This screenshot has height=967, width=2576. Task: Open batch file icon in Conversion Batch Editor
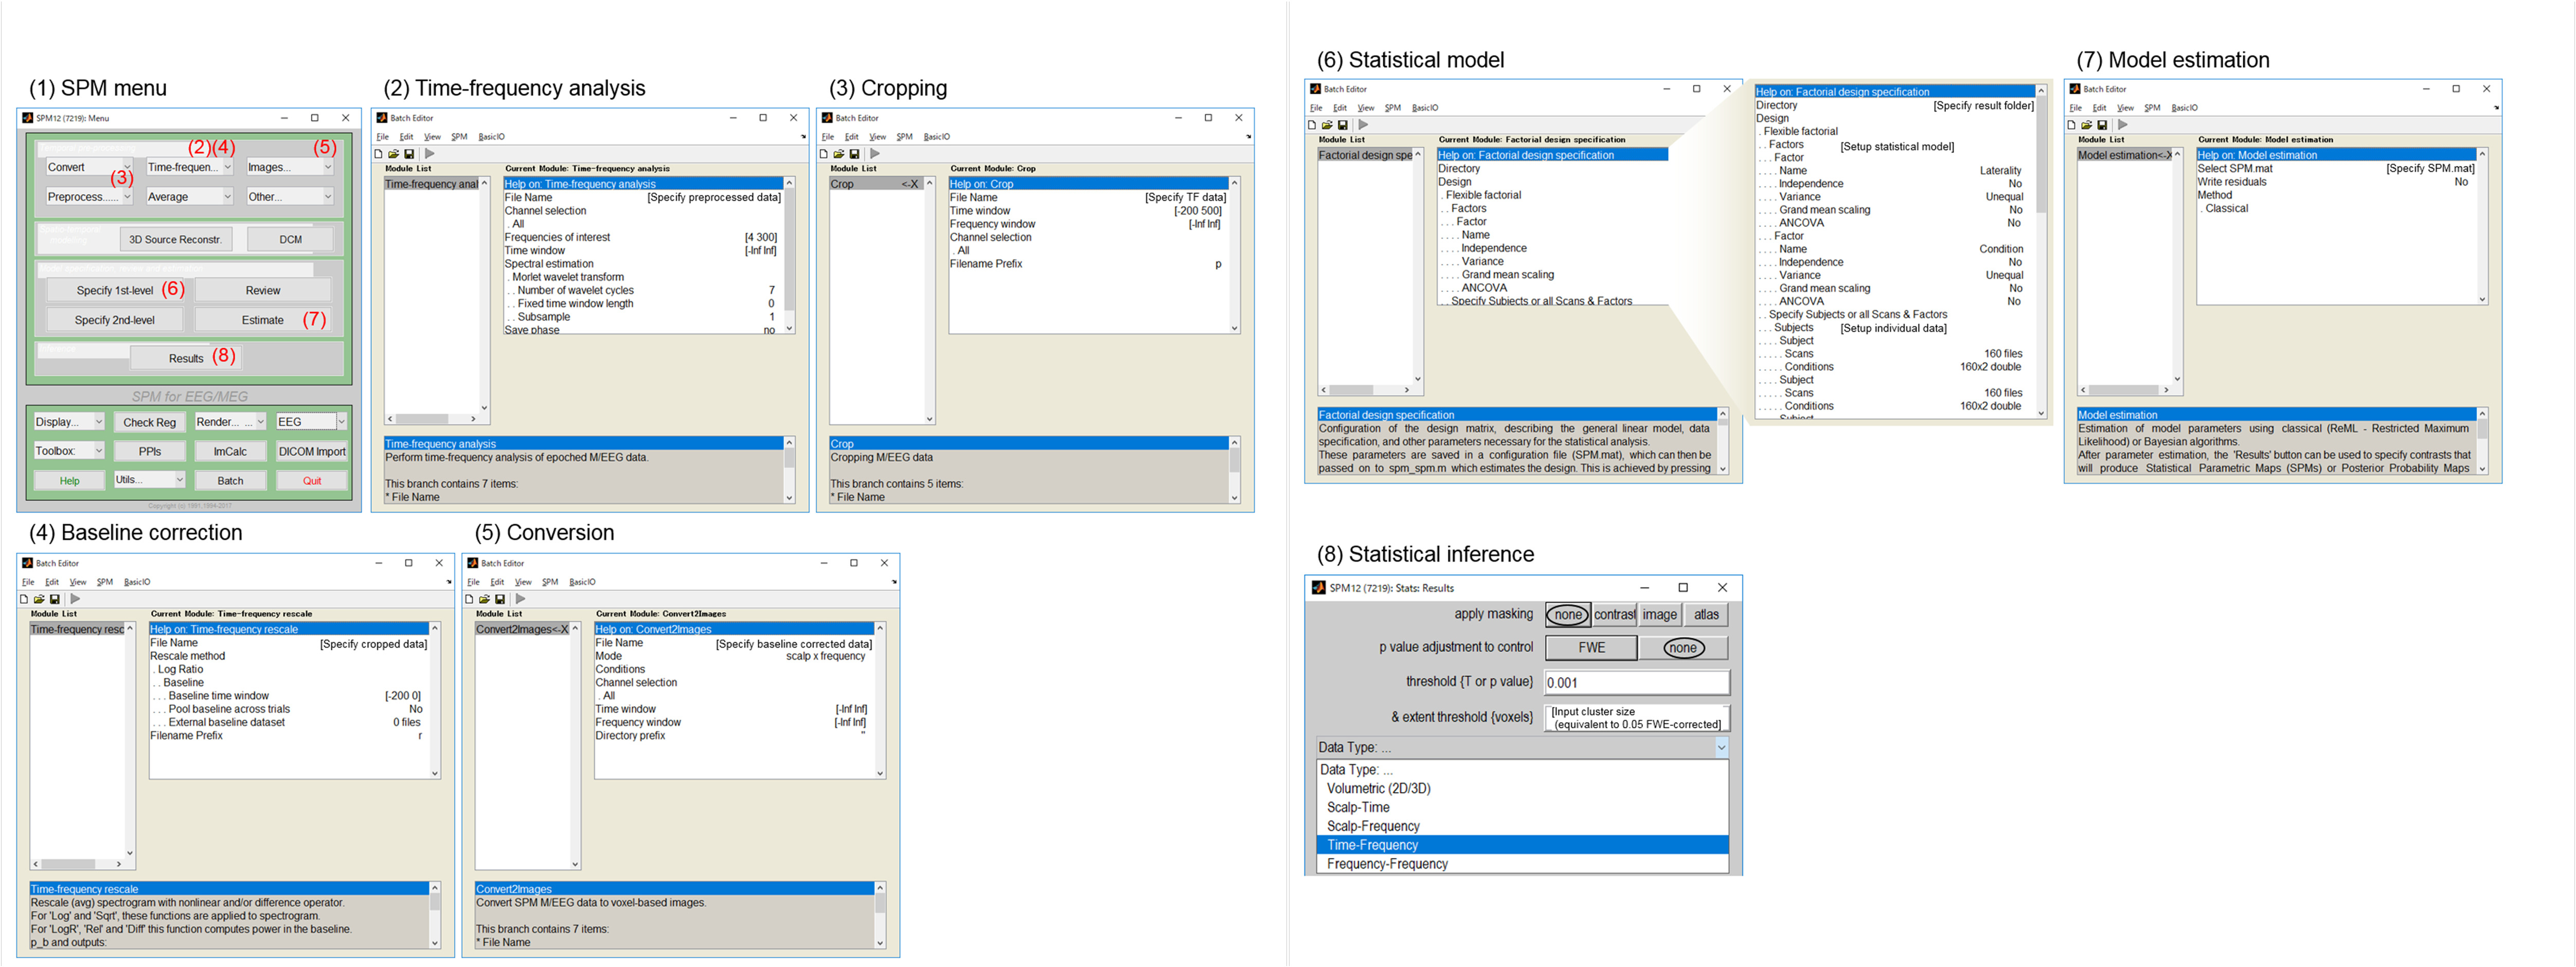point(485,599)
